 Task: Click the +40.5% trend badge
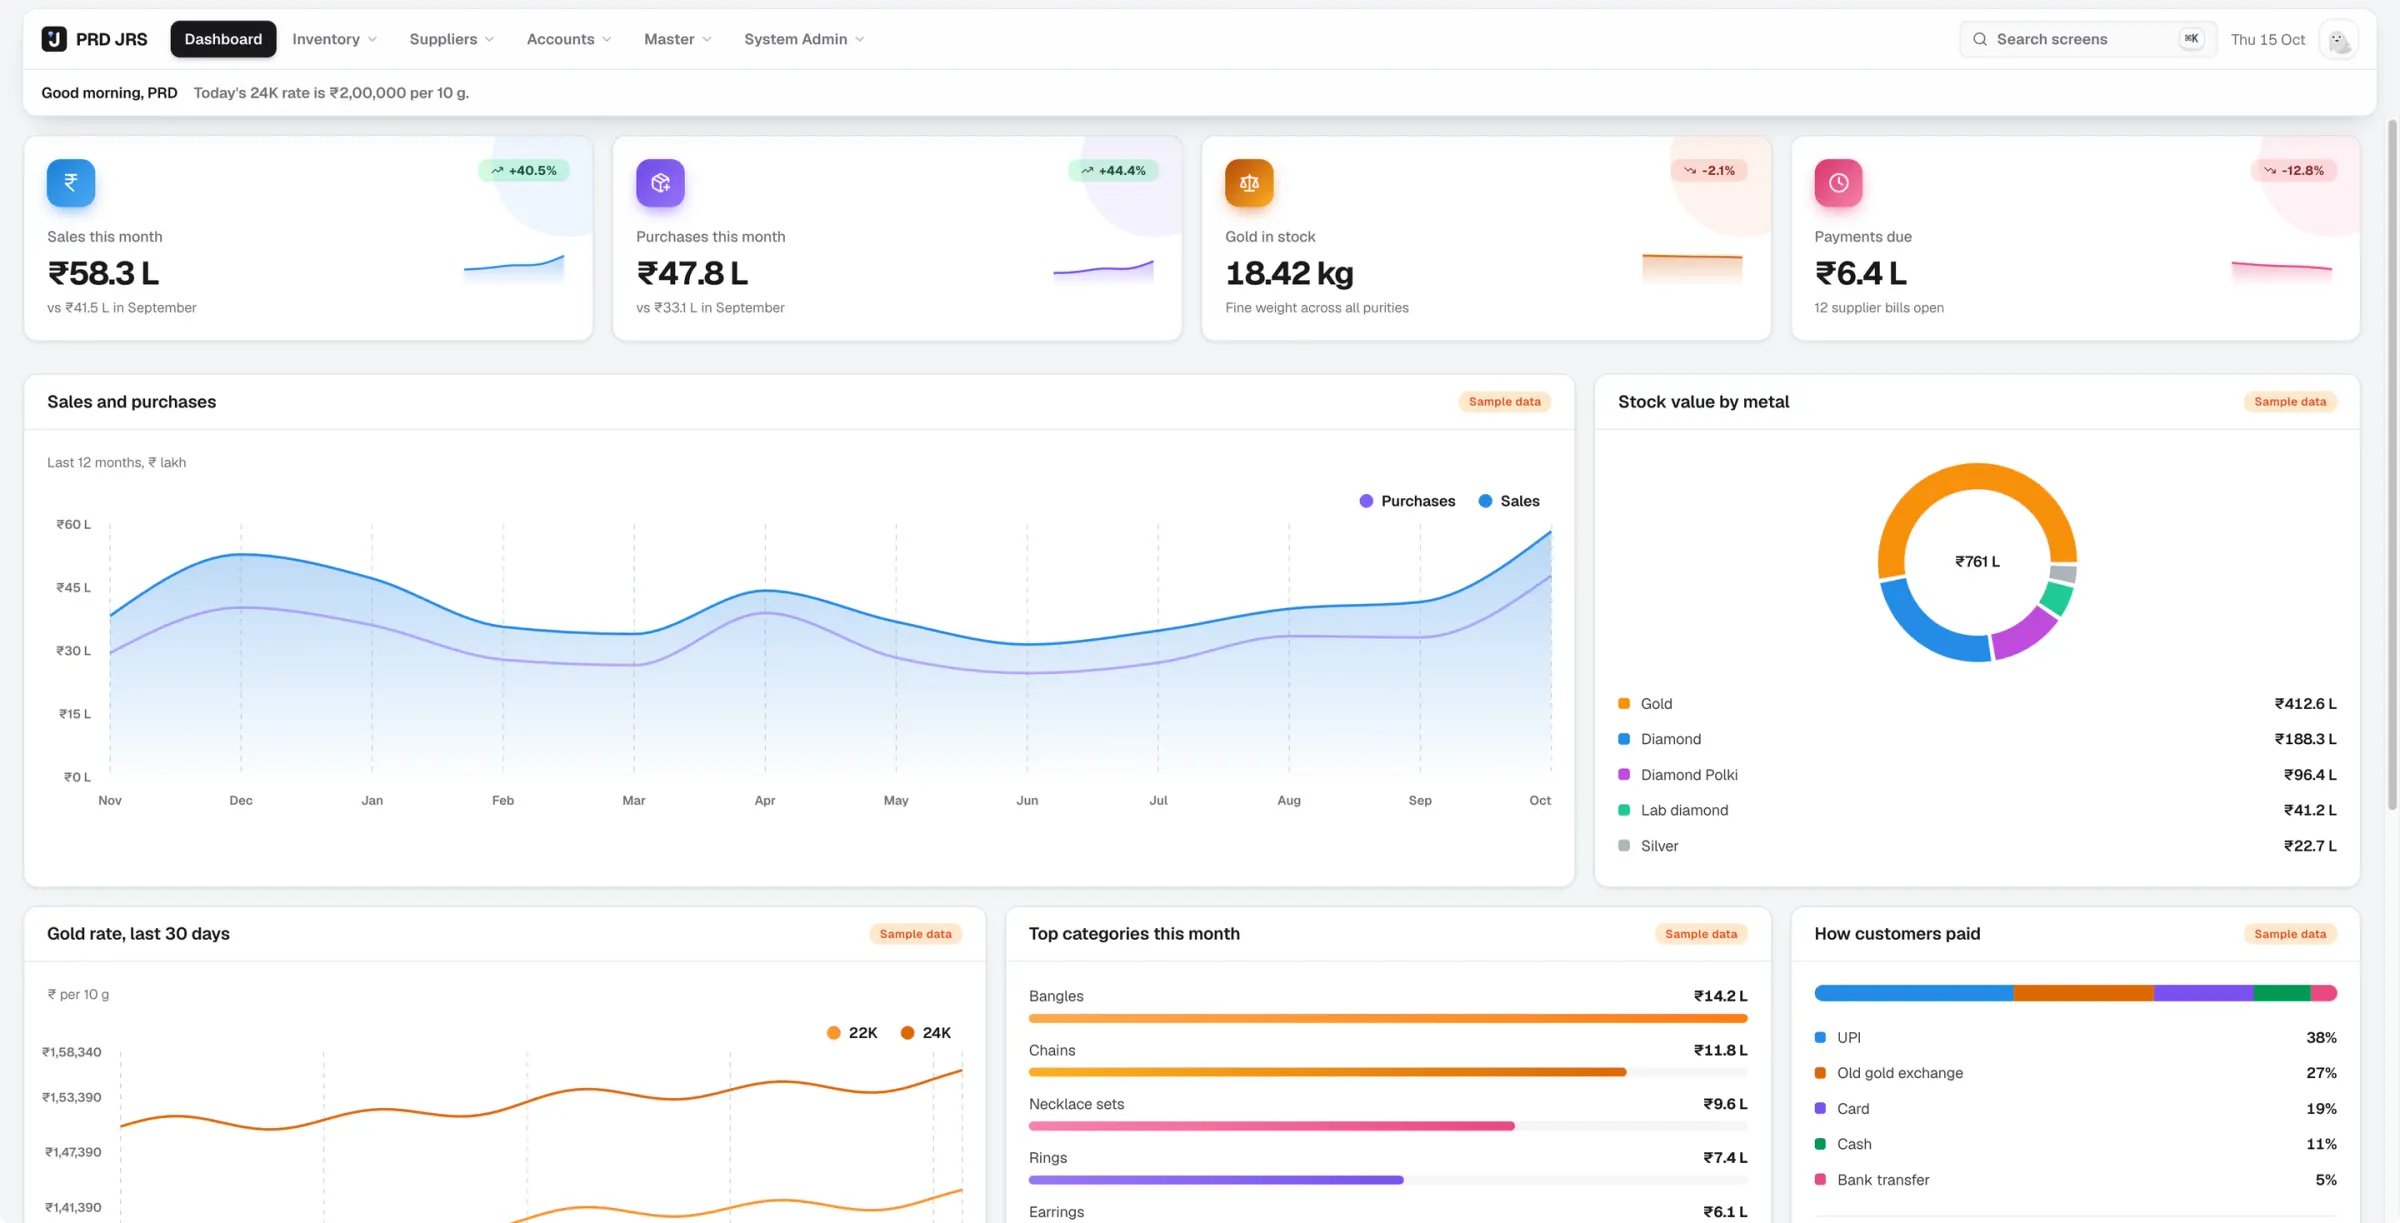click(x=524, y=171)
